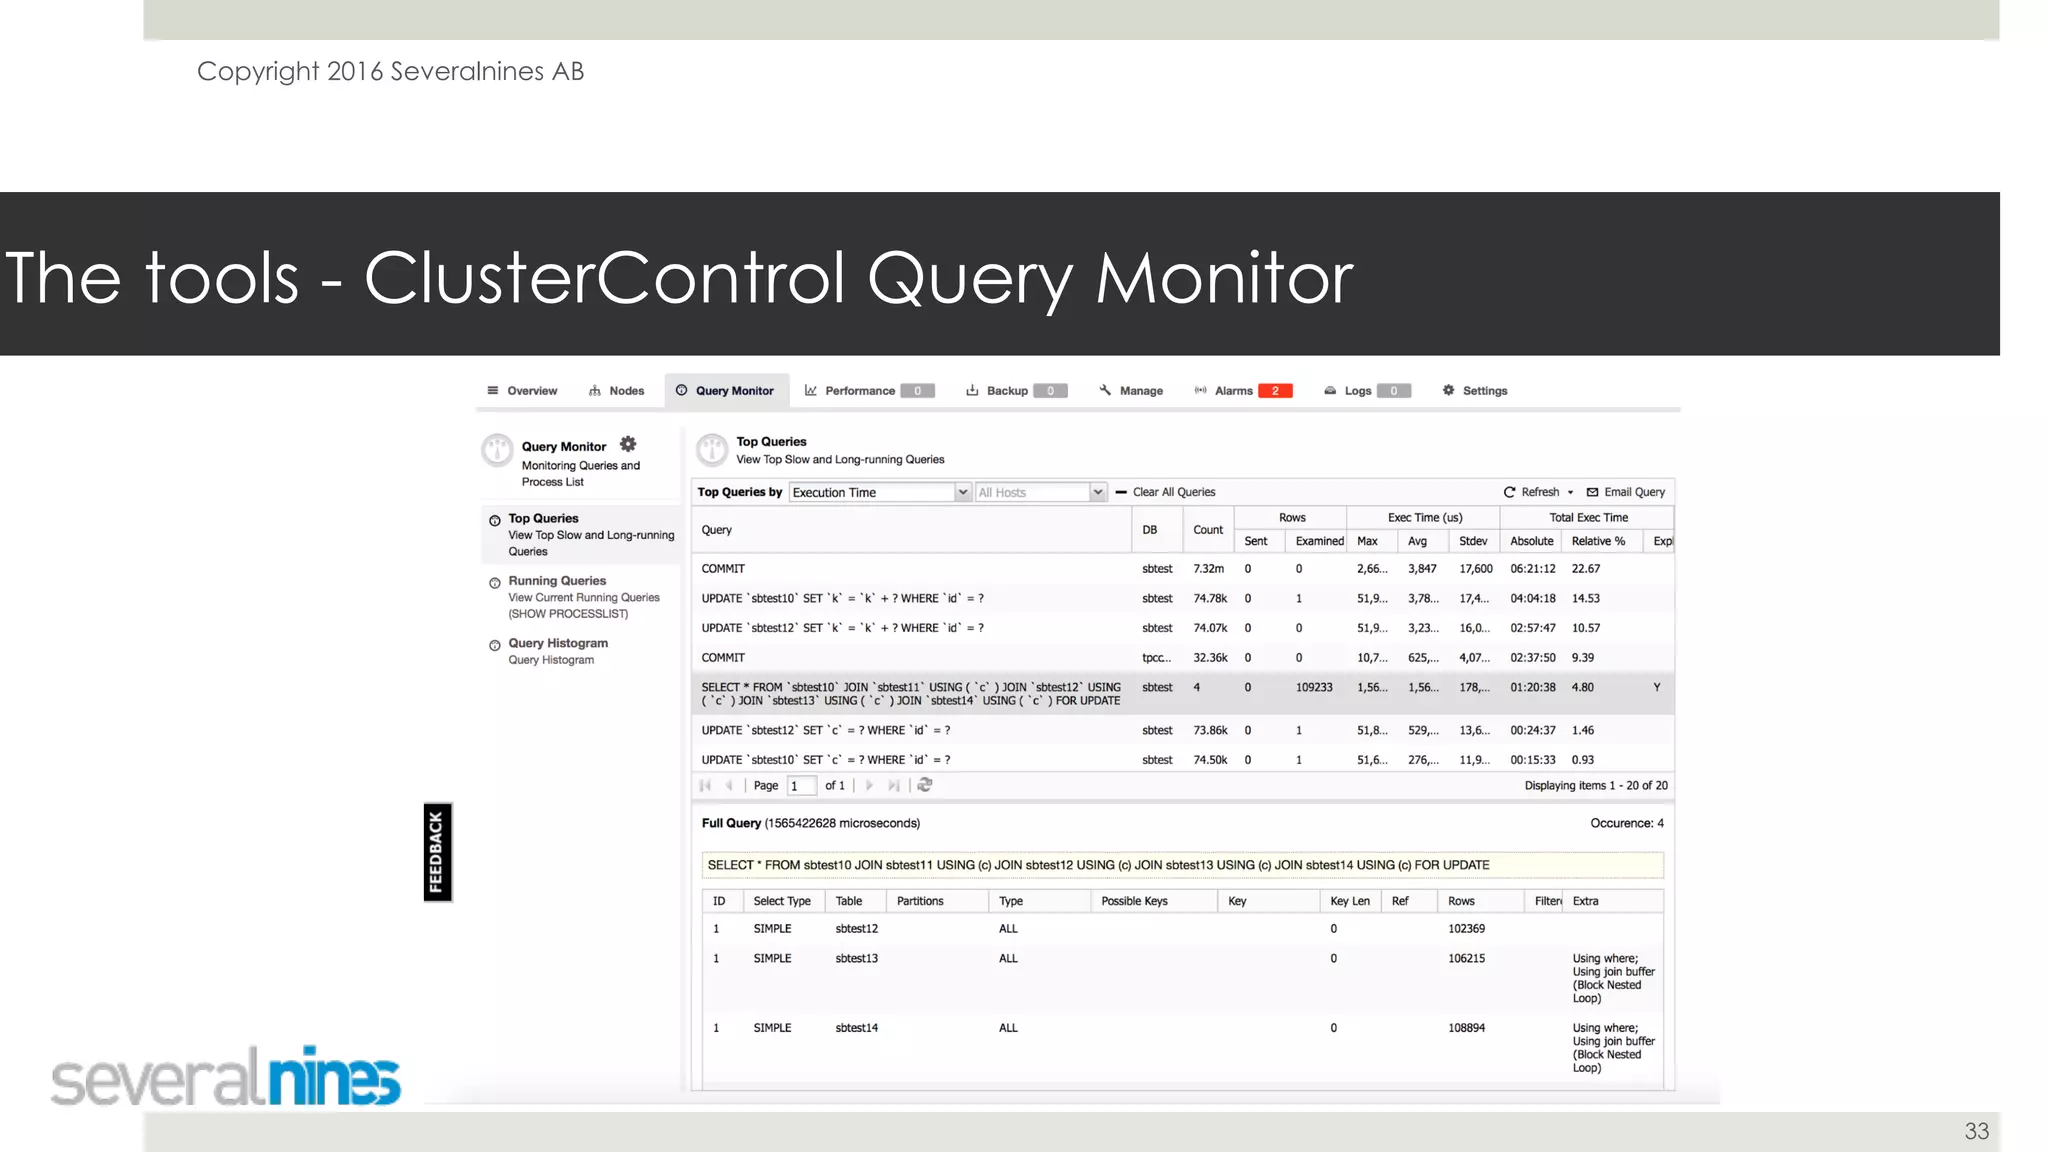The image size is (2048, 1152).
Task: Select the first COMMIT row for sbtest
Action: (x=1184, y=568)
